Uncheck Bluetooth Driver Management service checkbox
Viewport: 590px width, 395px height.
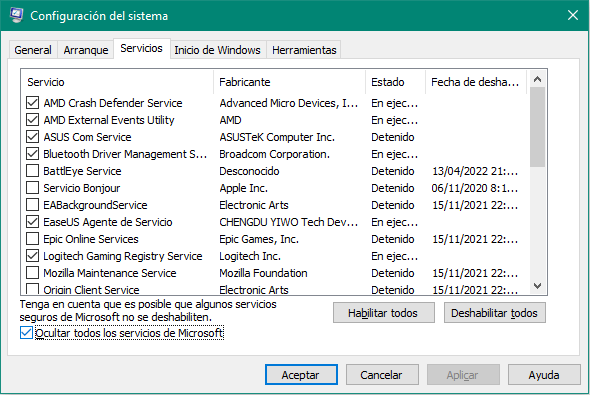[32, 153]
